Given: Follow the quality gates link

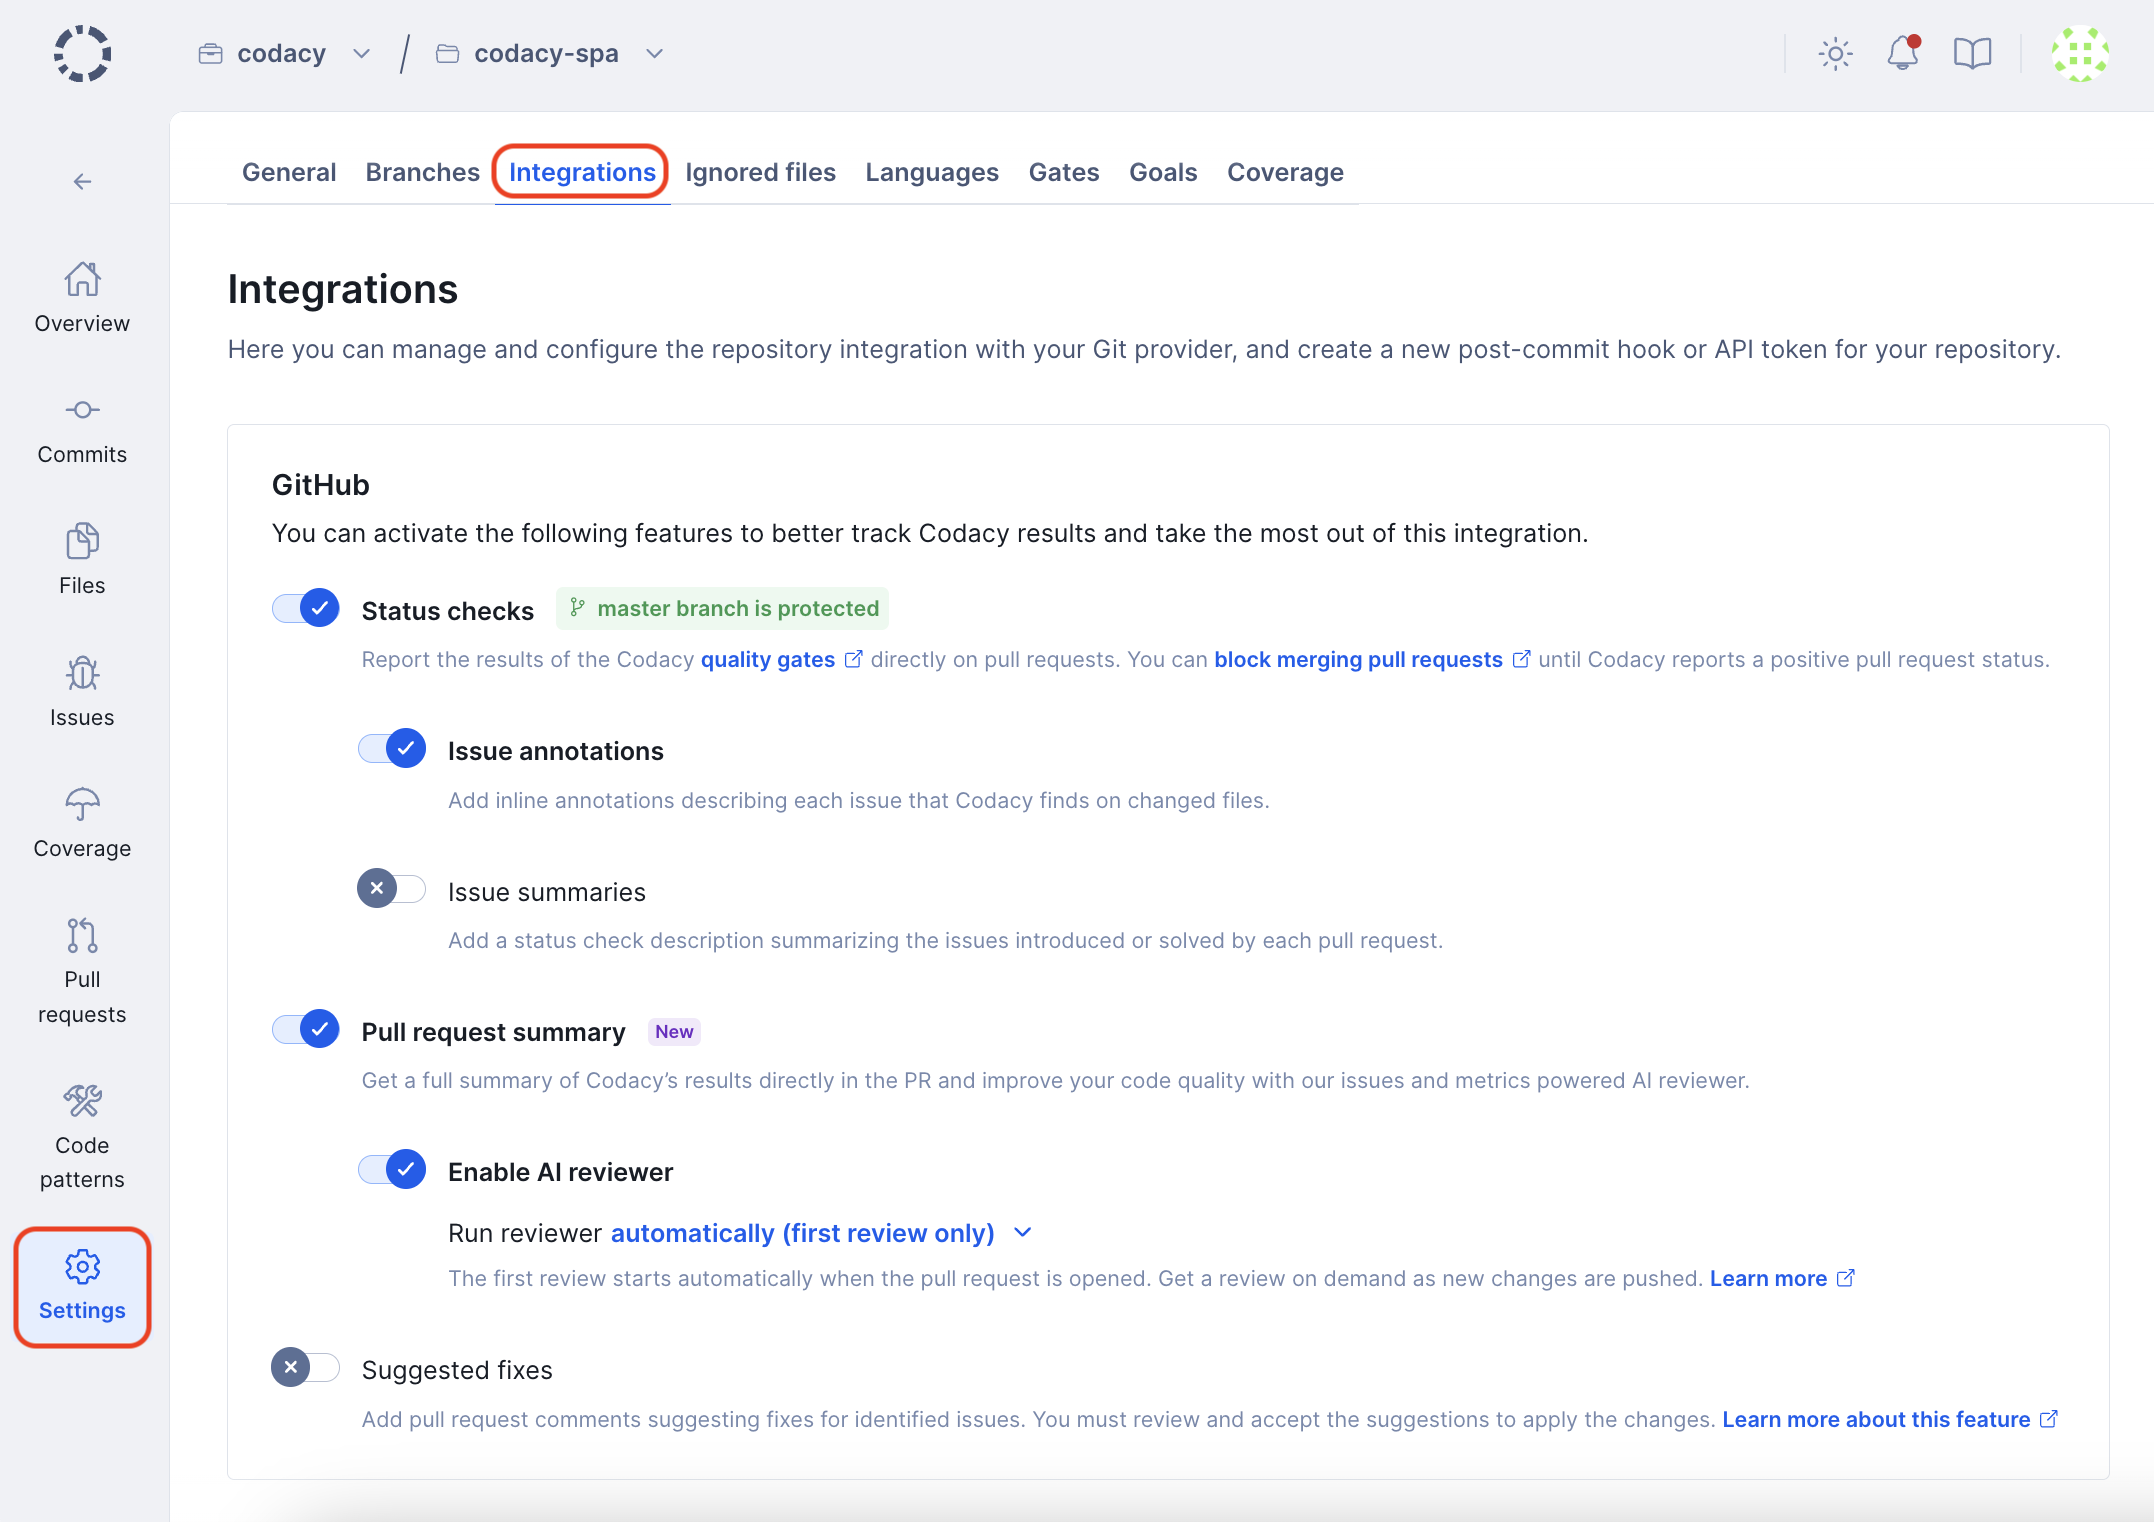Looking at the screenshot, I should [x=766, y=659].
